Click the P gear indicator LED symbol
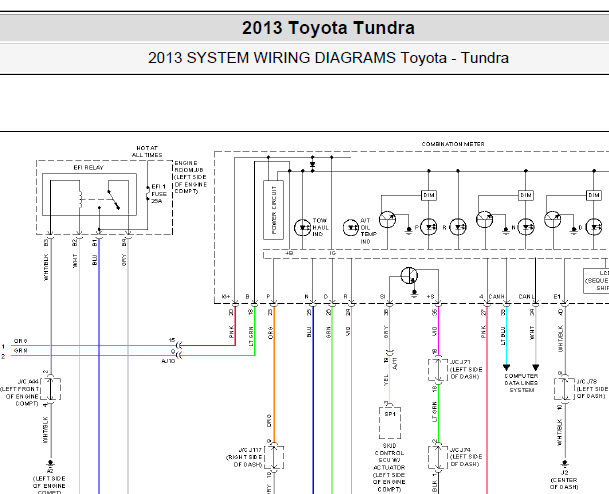The height and width of the screenshot is (494, 609). [429, 227]
